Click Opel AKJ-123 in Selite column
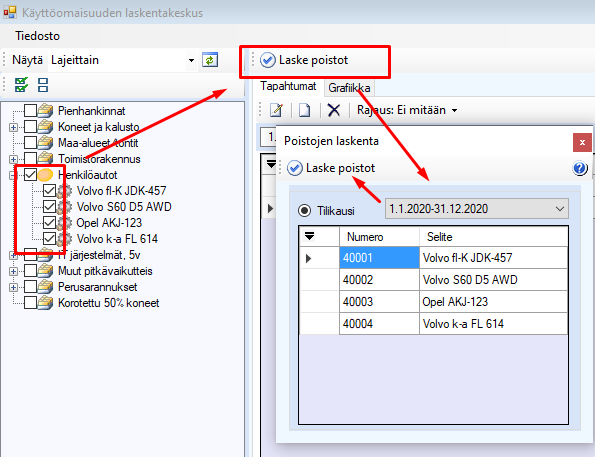Viewport: 595px width, 457px height. coord(494,302)
